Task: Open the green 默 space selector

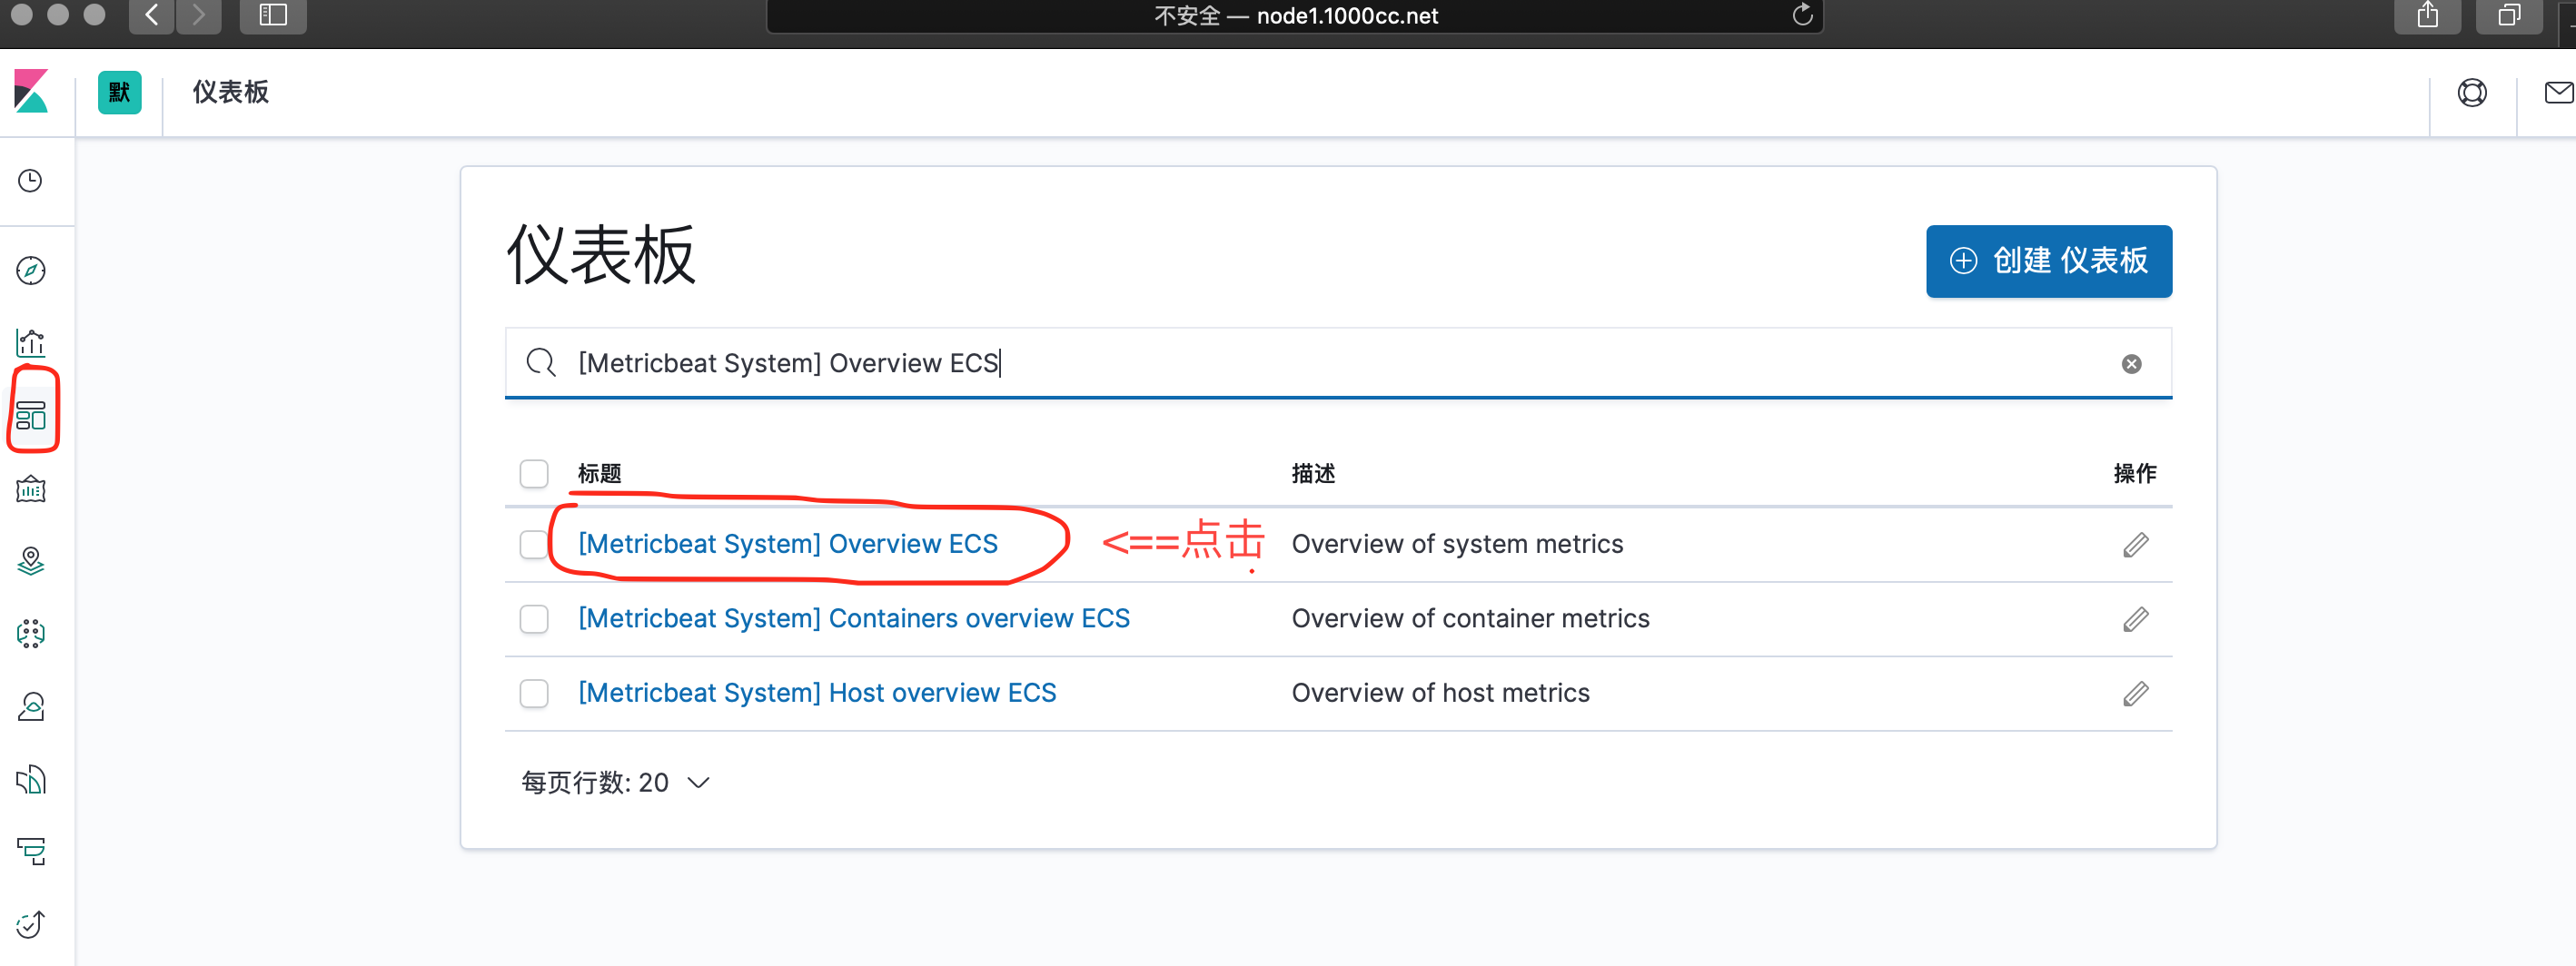Action: (x=119, y=93)
